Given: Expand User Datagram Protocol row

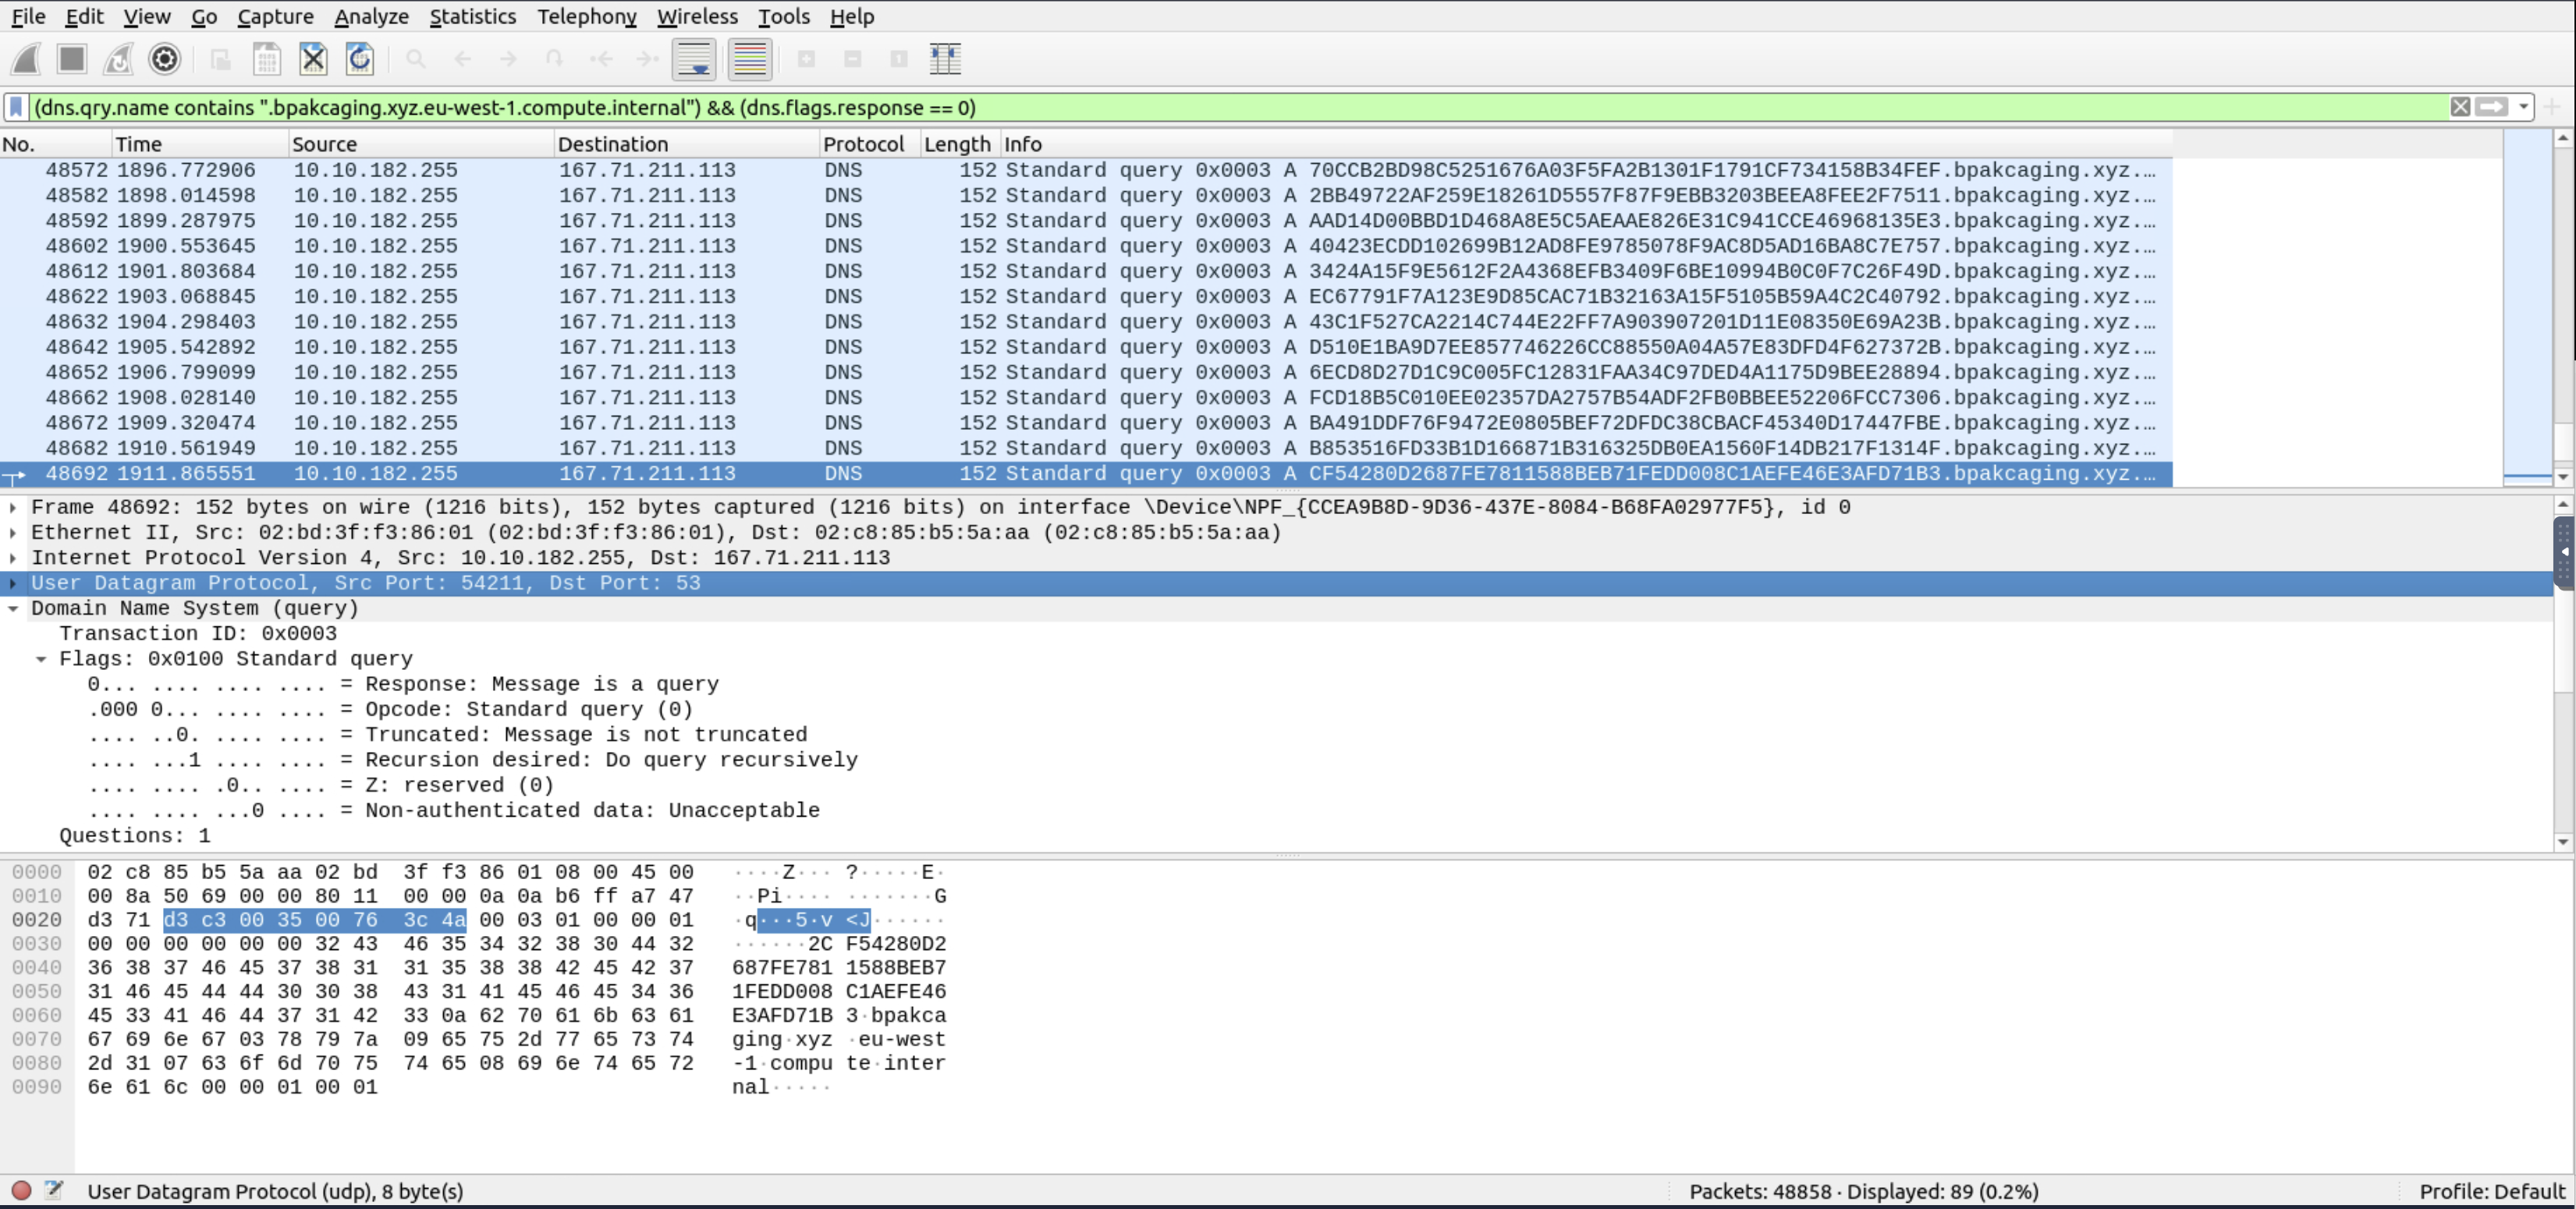Looking at the screenshot, I should coord(13,583).
